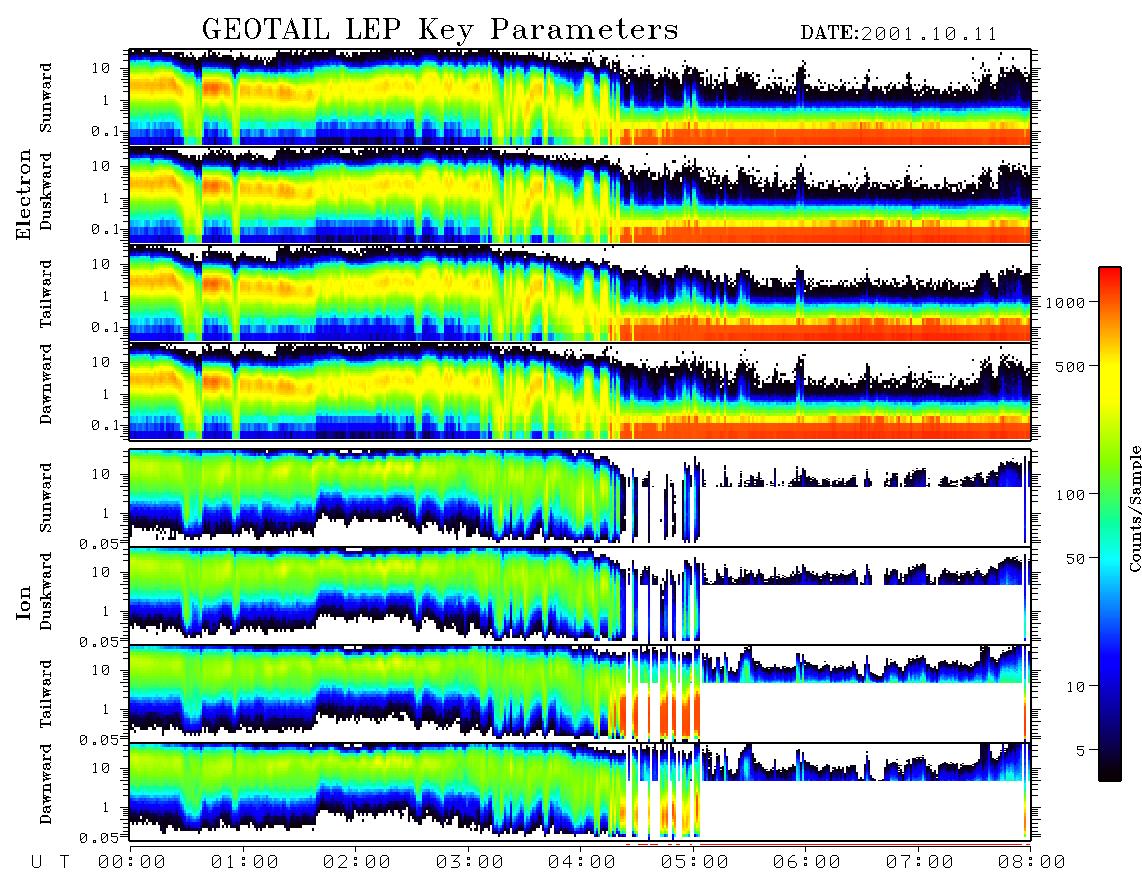
Task: Click the "02:00" time tick label
Action: click(x=357, y=863)
